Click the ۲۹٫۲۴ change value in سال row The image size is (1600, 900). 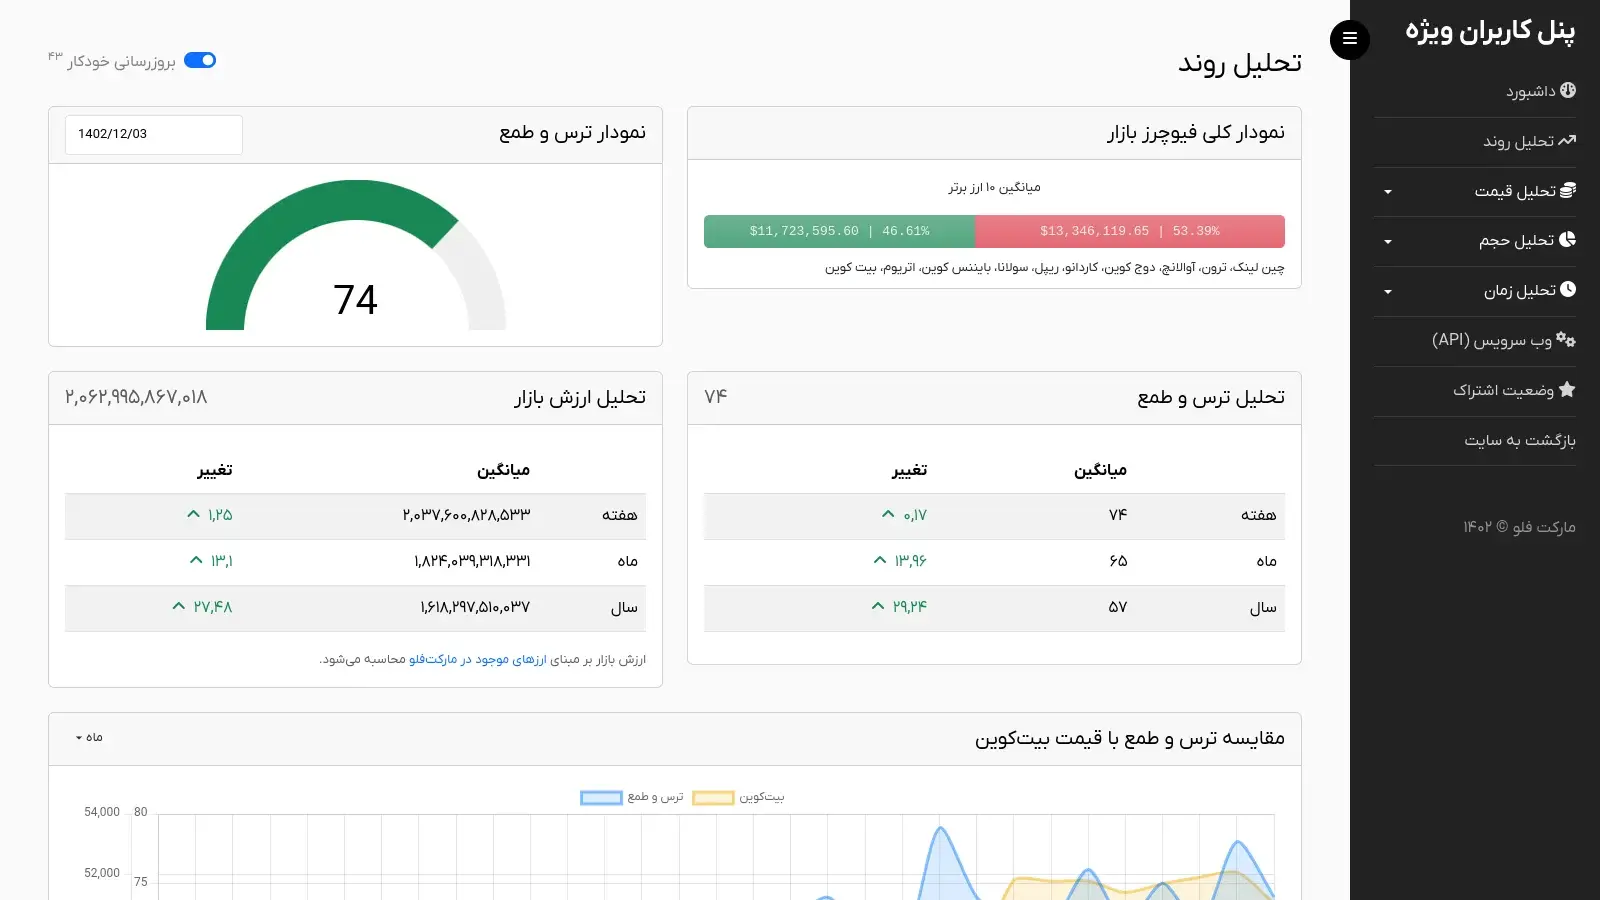pyautogui.click(x=910, y=607)
